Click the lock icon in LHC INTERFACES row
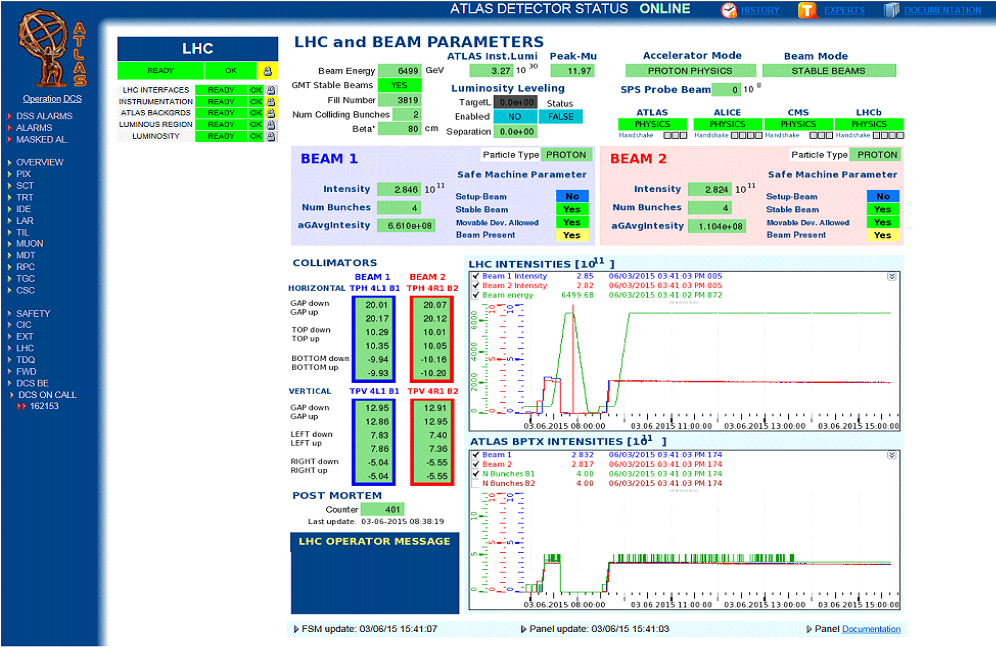 click(x=271, y=90)
